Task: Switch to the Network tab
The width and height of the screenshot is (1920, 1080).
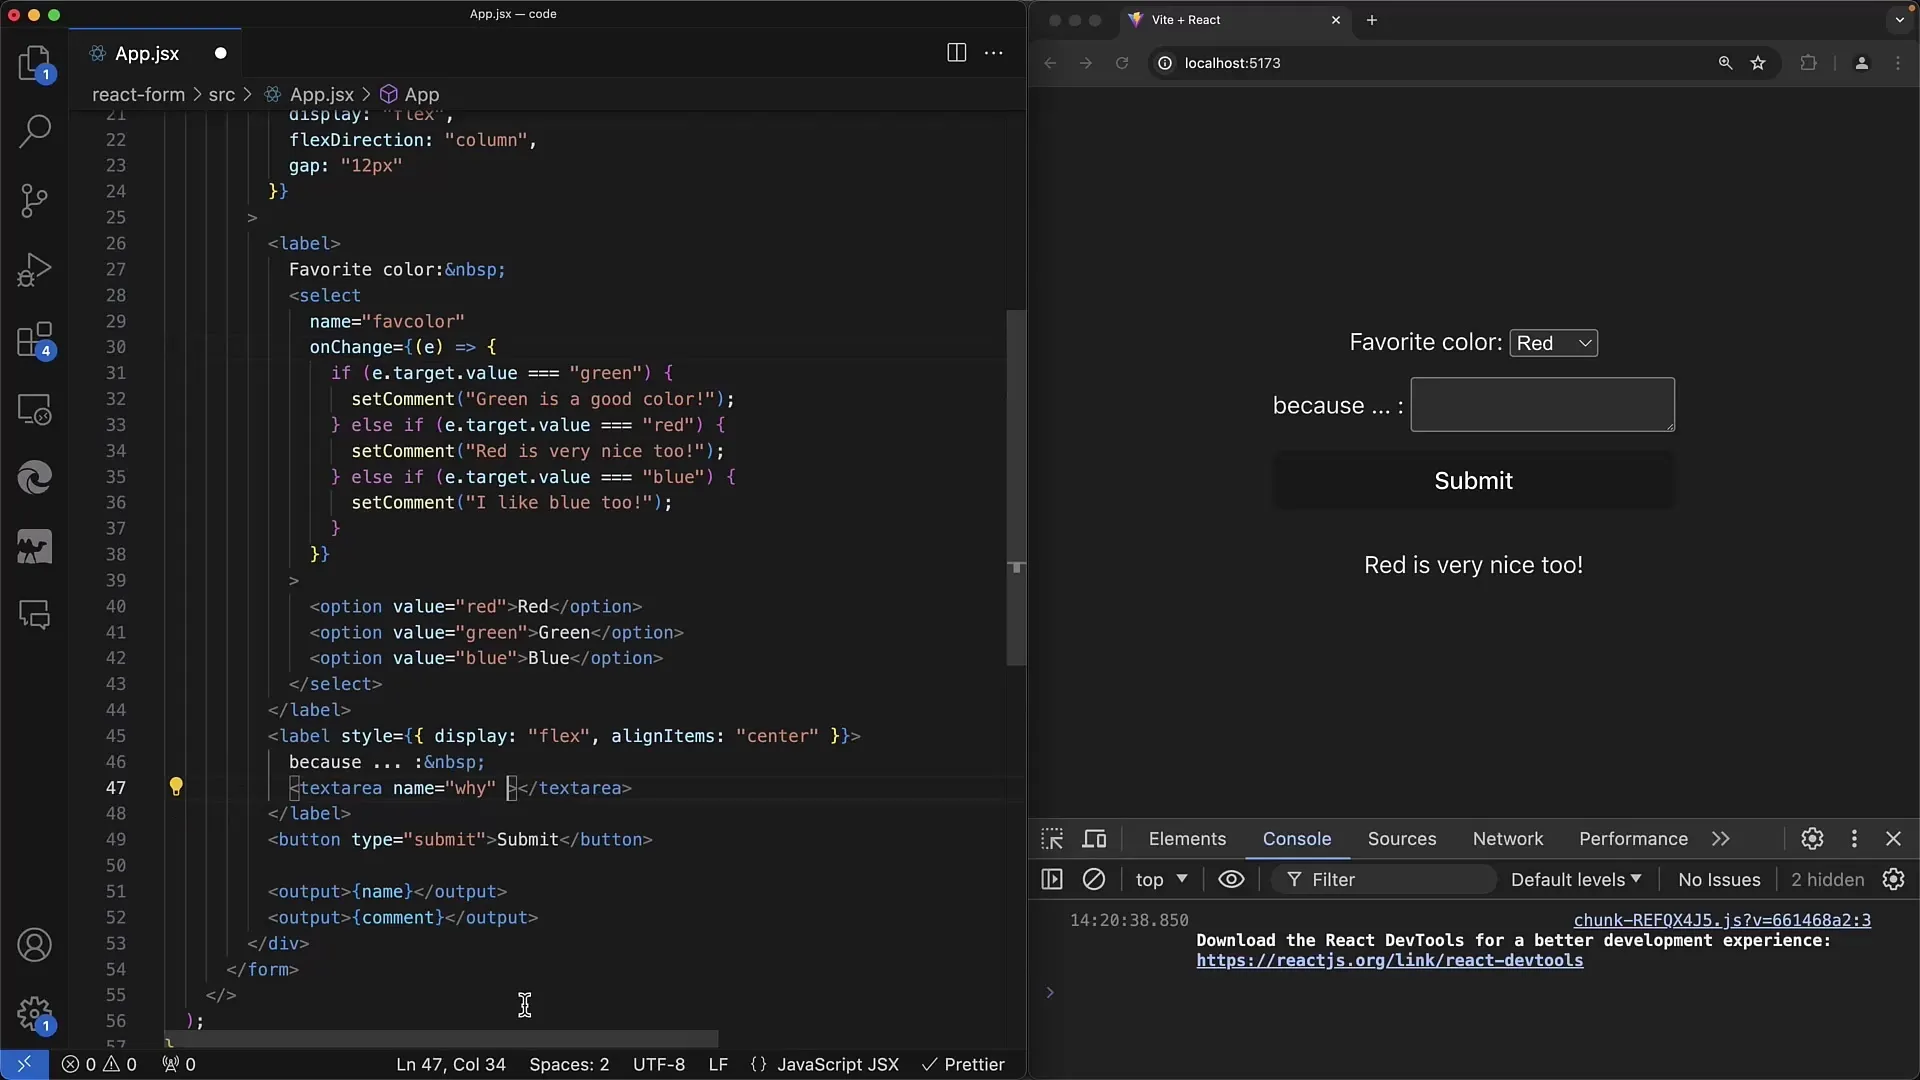Action: coord(1508,839)
